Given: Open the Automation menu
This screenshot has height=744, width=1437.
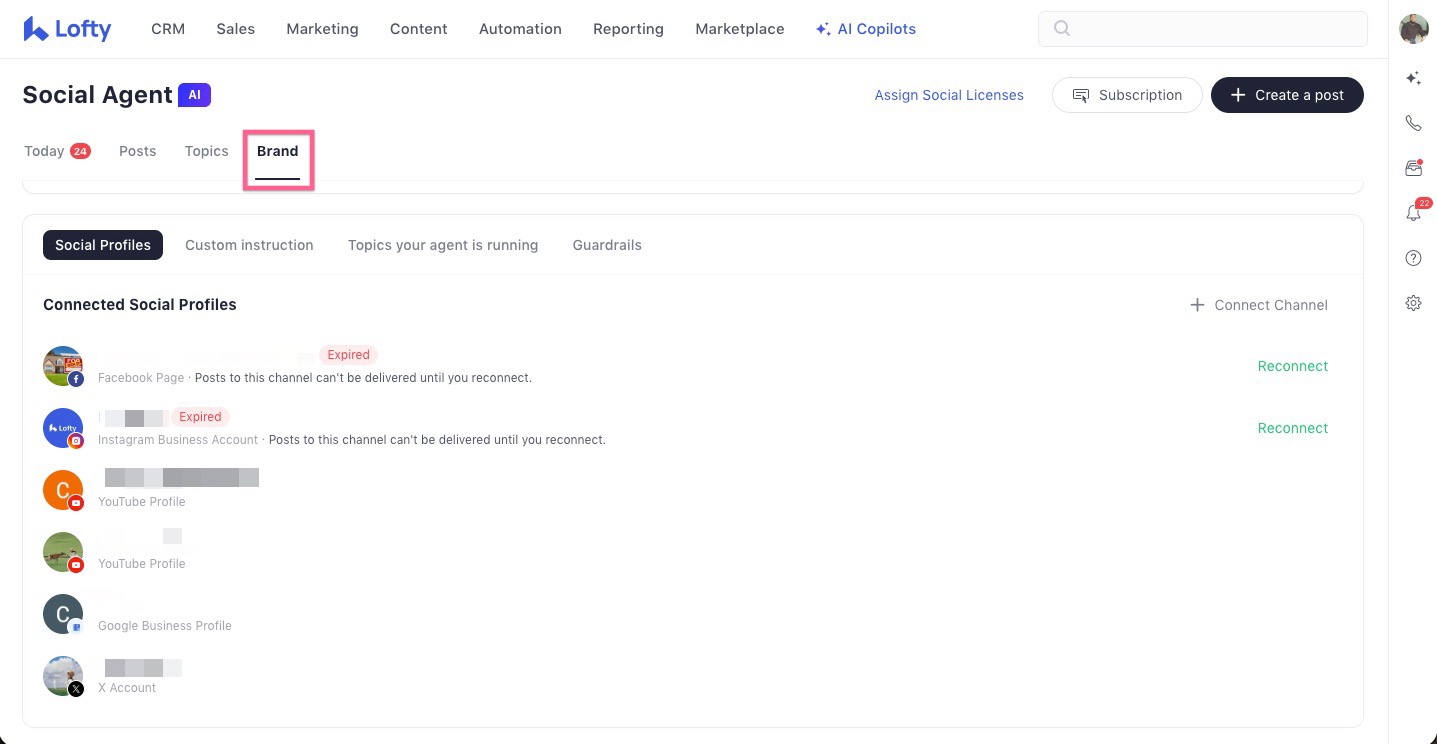Looking at the screenshot, I should pyautogui.click(x=520, y=29).
